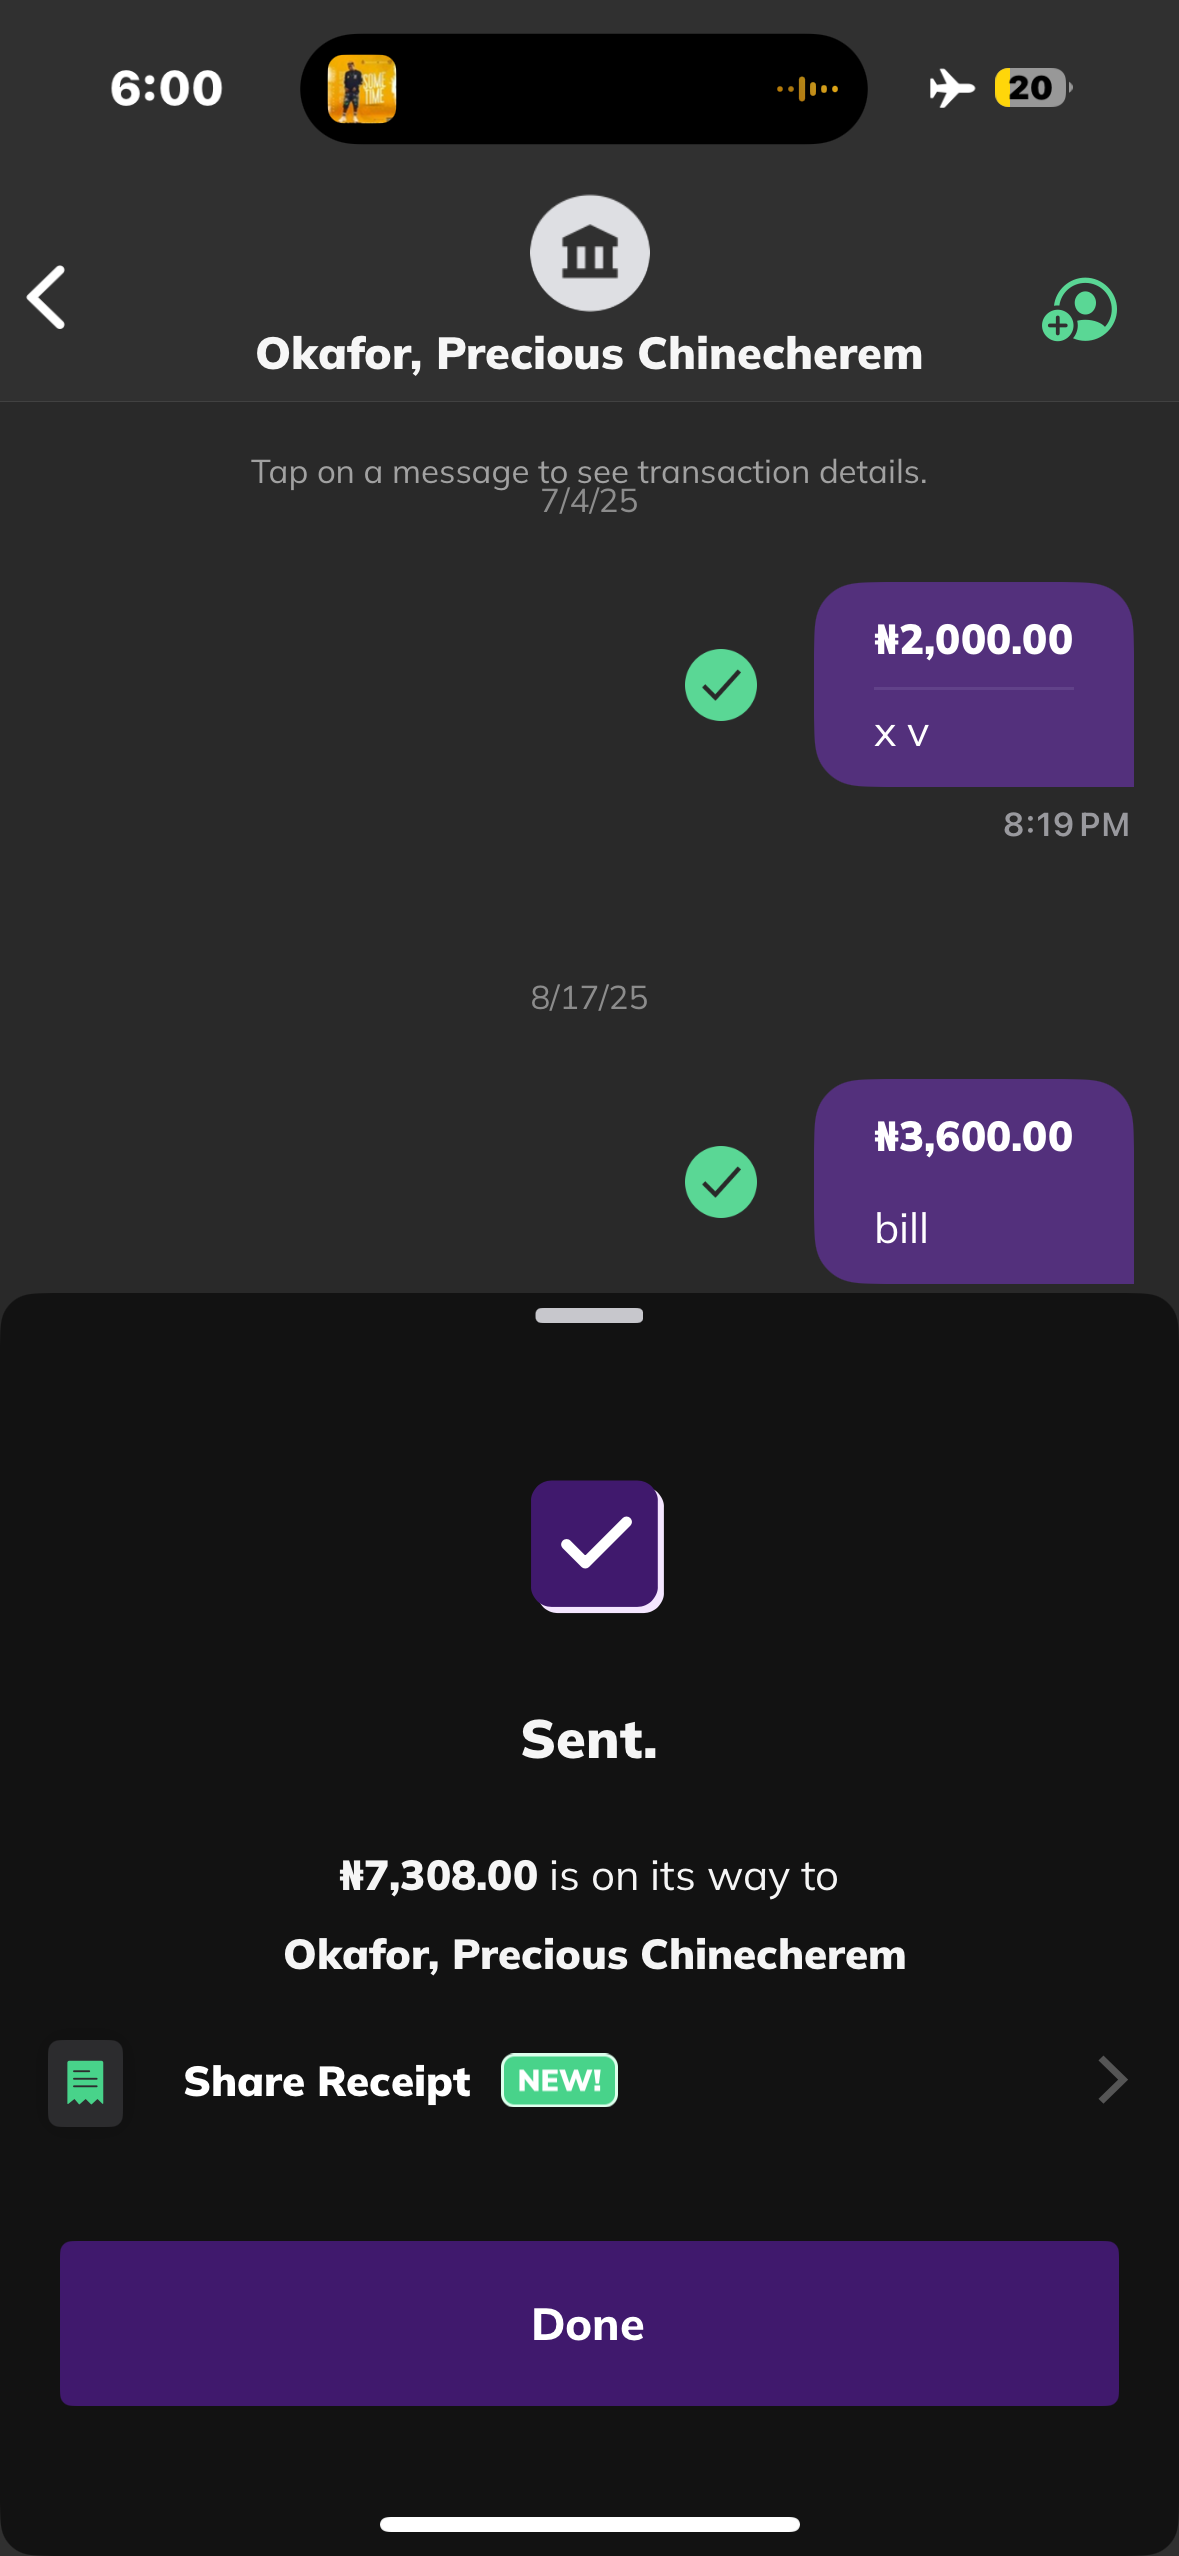This screenshot has width=1179, height=2556.
Task: Tap the audio waveform indicator
Action: (x=807, y=89)
